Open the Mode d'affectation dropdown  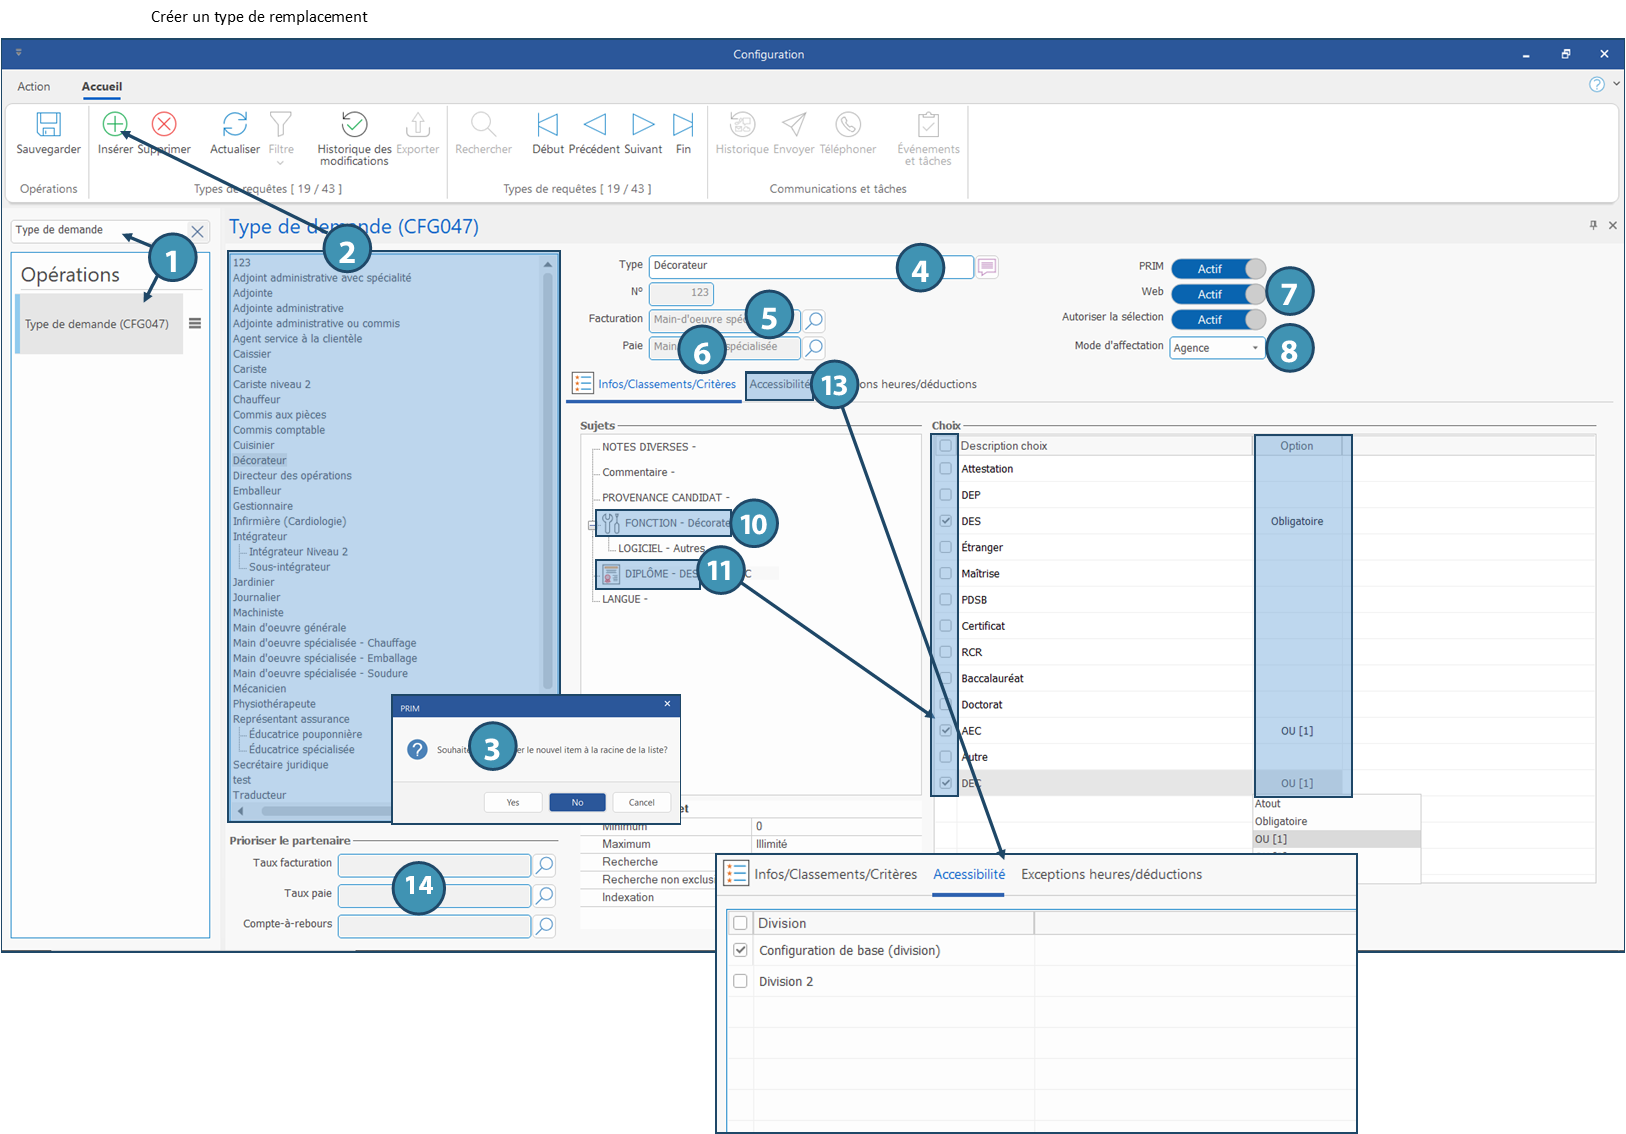point(1255,348)
